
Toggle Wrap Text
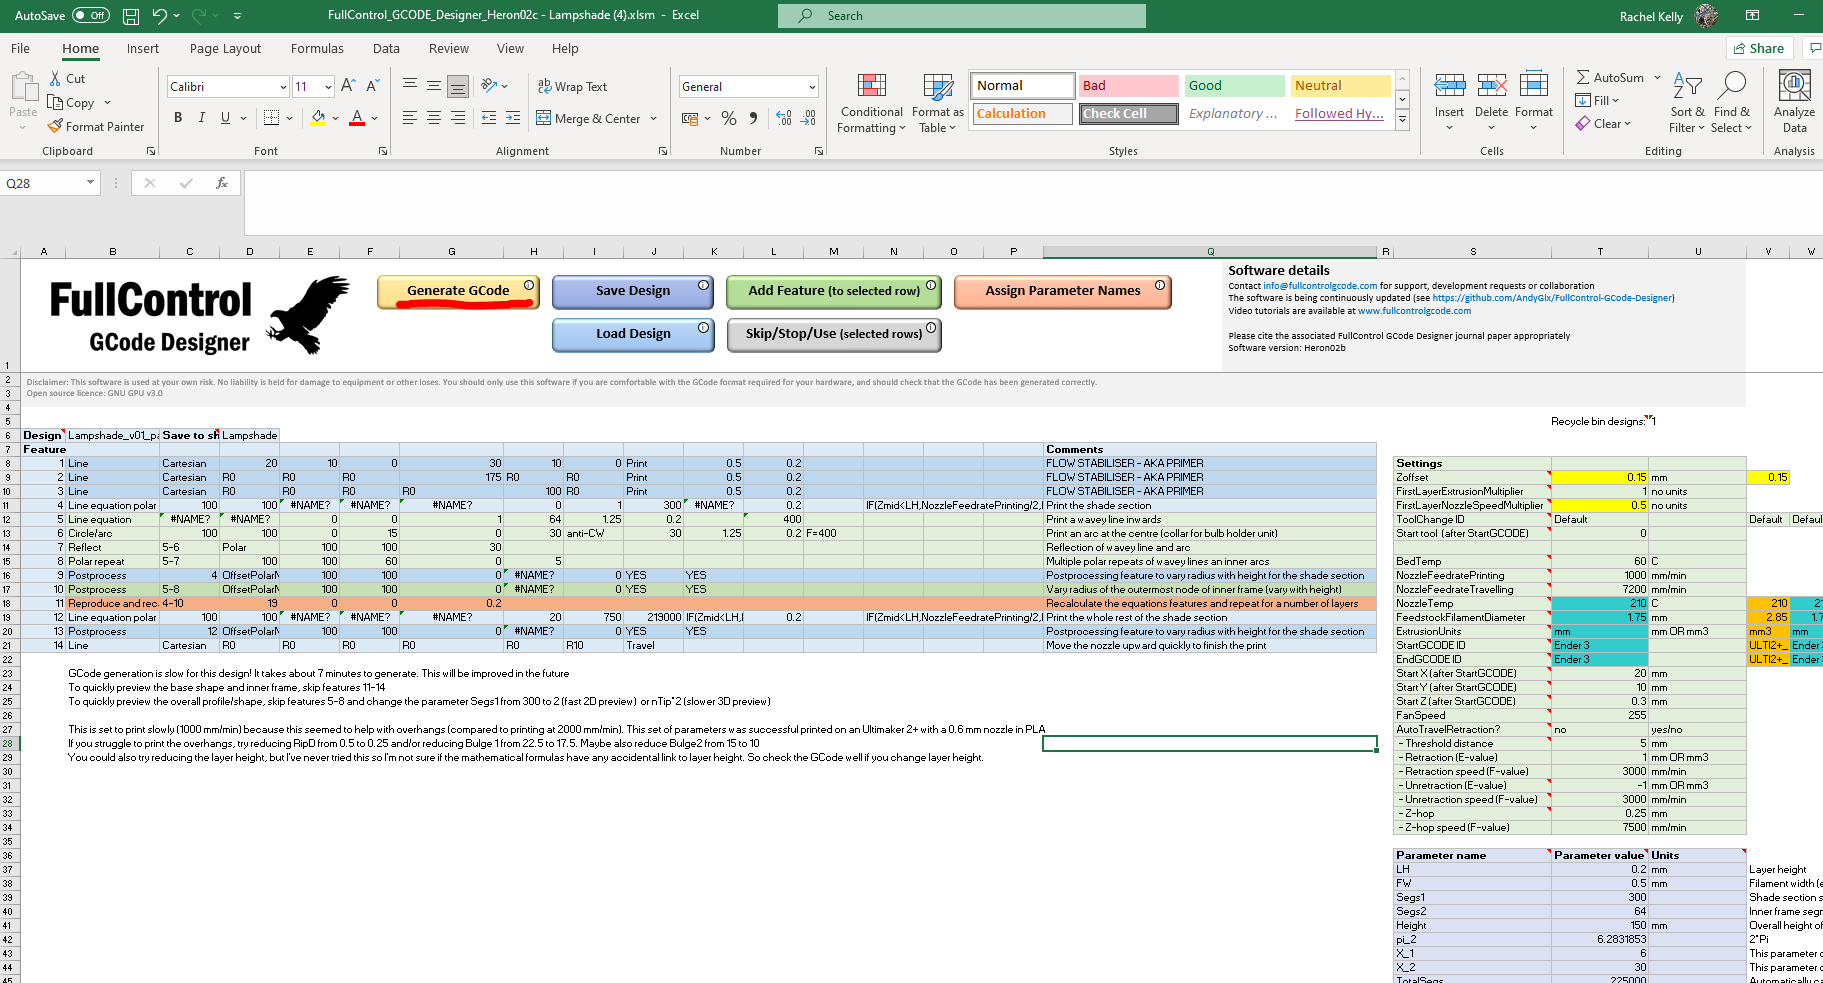click(x=572, y=87)
